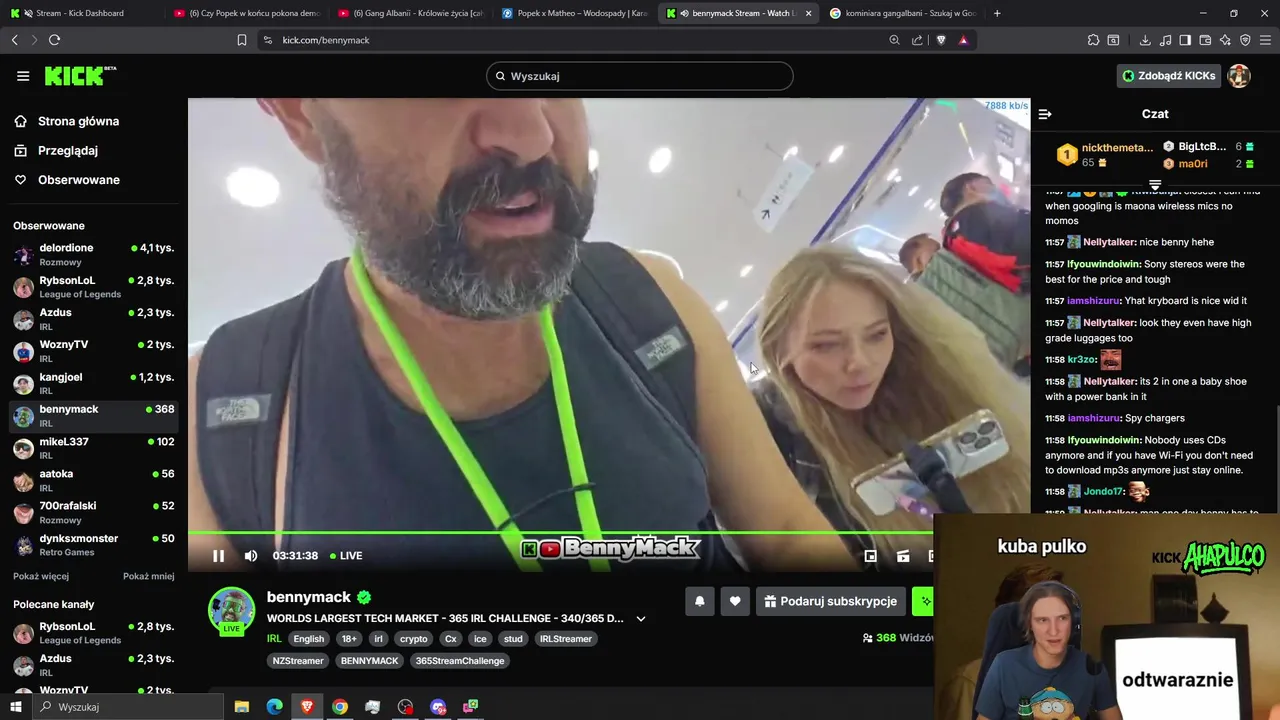
Task: Expand followed list with Pokaż więcej
Action: click(41, 576)
